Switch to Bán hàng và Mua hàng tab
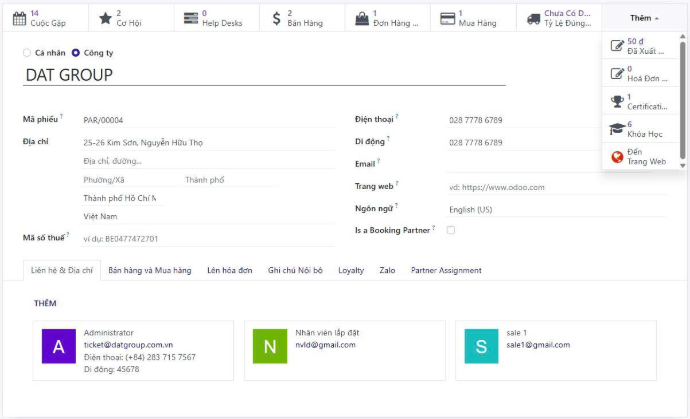 click(150, 270)
